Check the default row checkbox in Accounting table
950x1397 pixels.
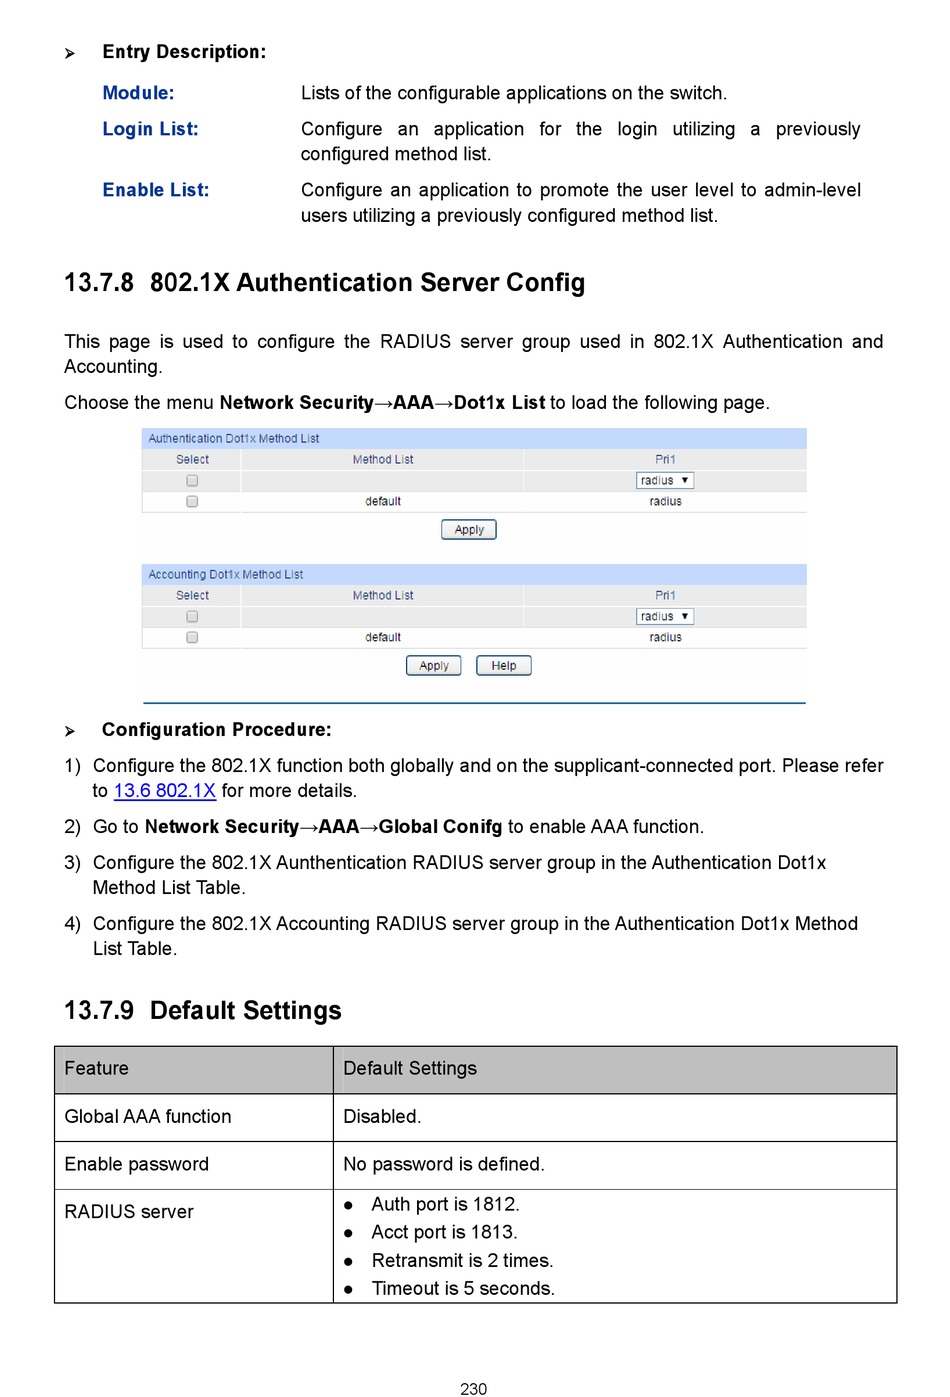click(192, 638)
